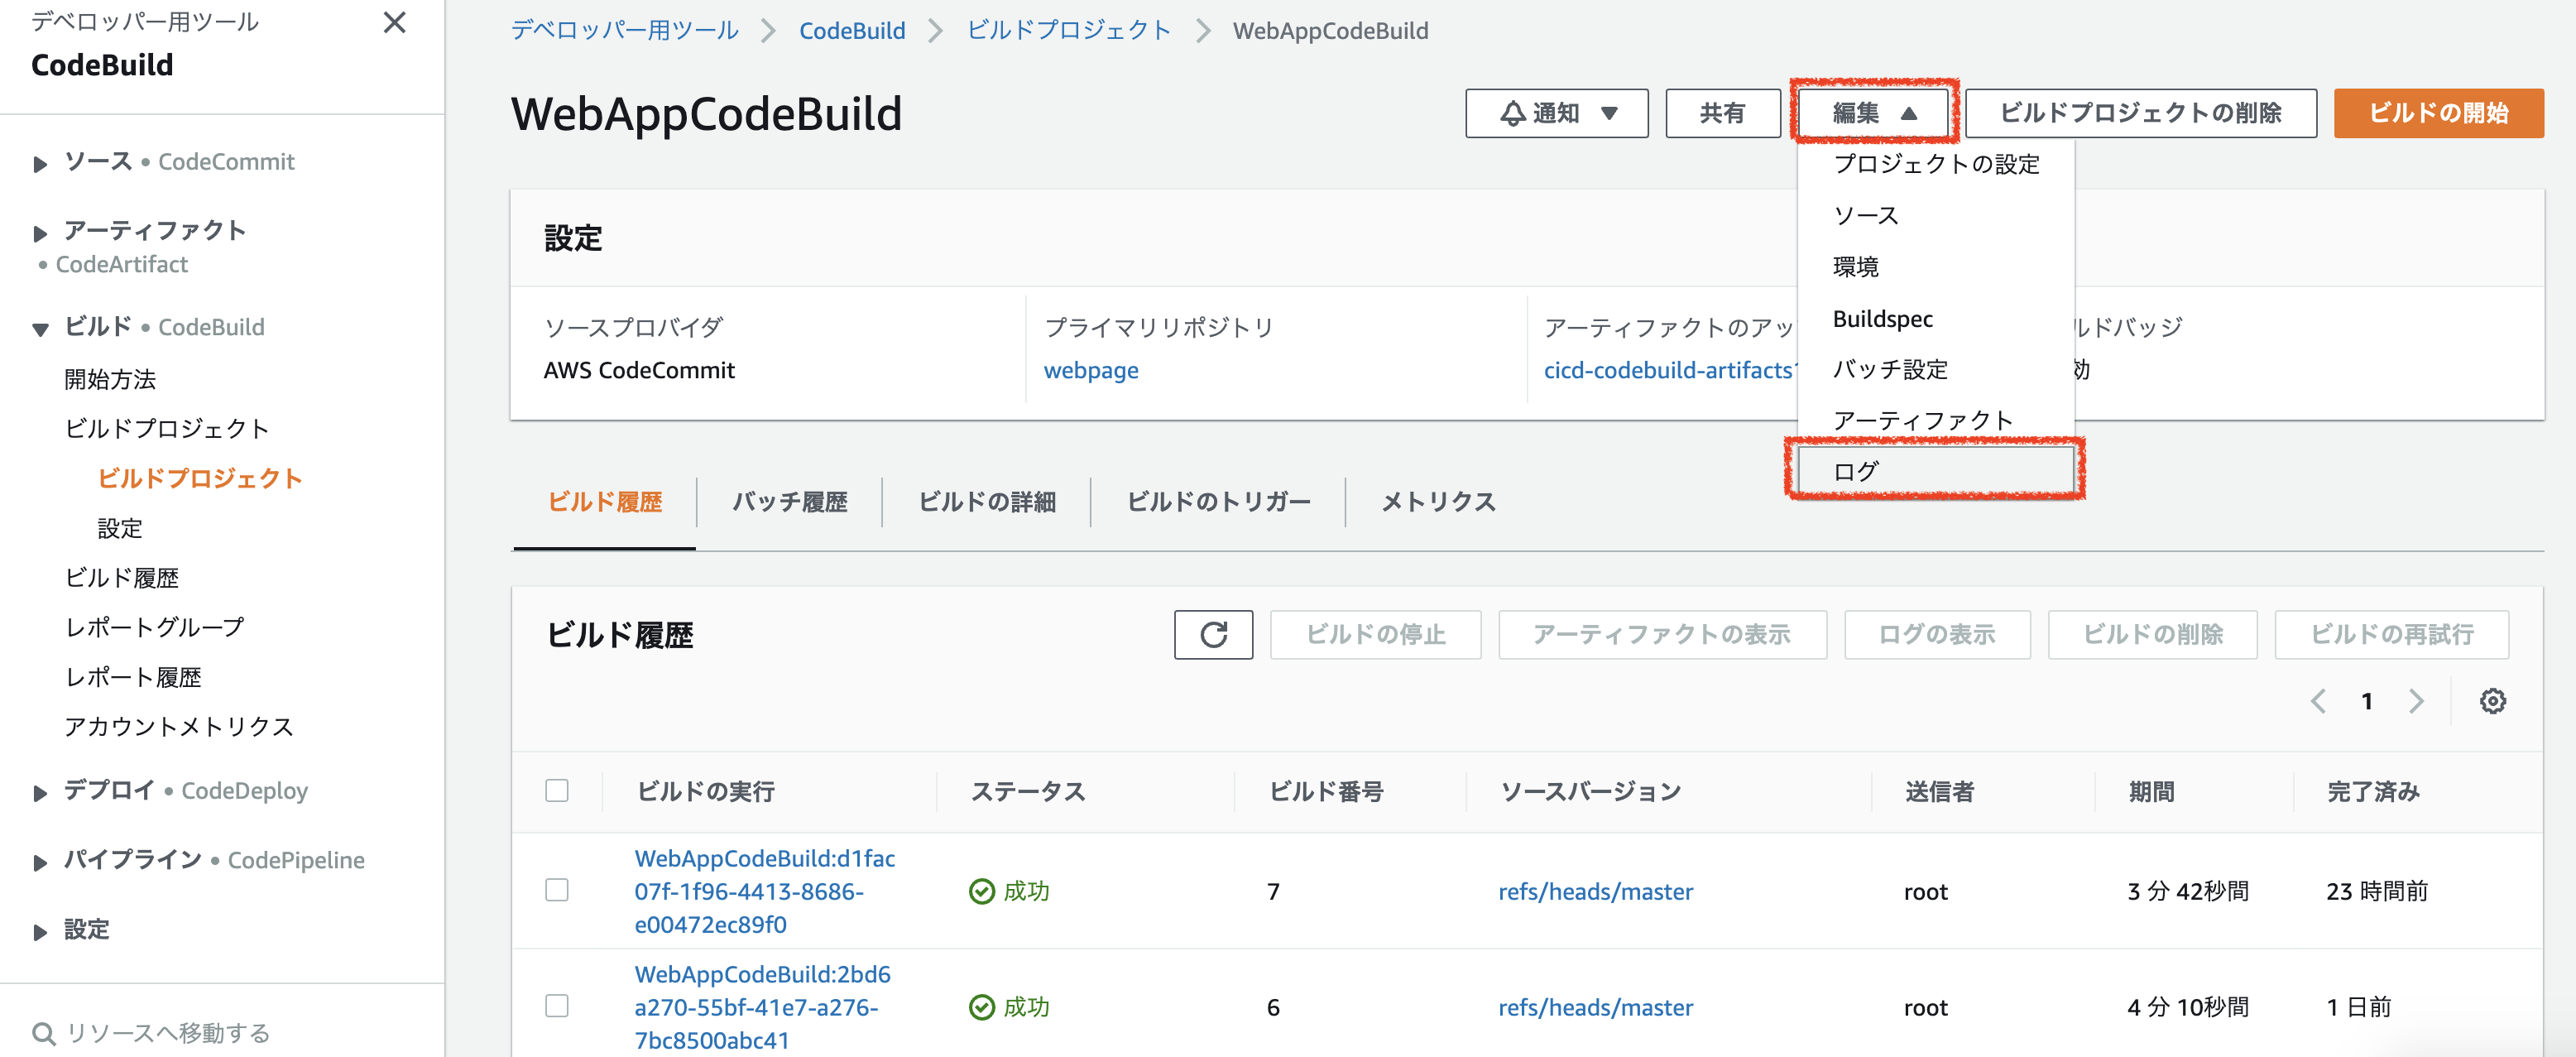Screen dimensions: 2576x1057
Task: Go to previous page of builds
Action: [x=2318, y=701]
